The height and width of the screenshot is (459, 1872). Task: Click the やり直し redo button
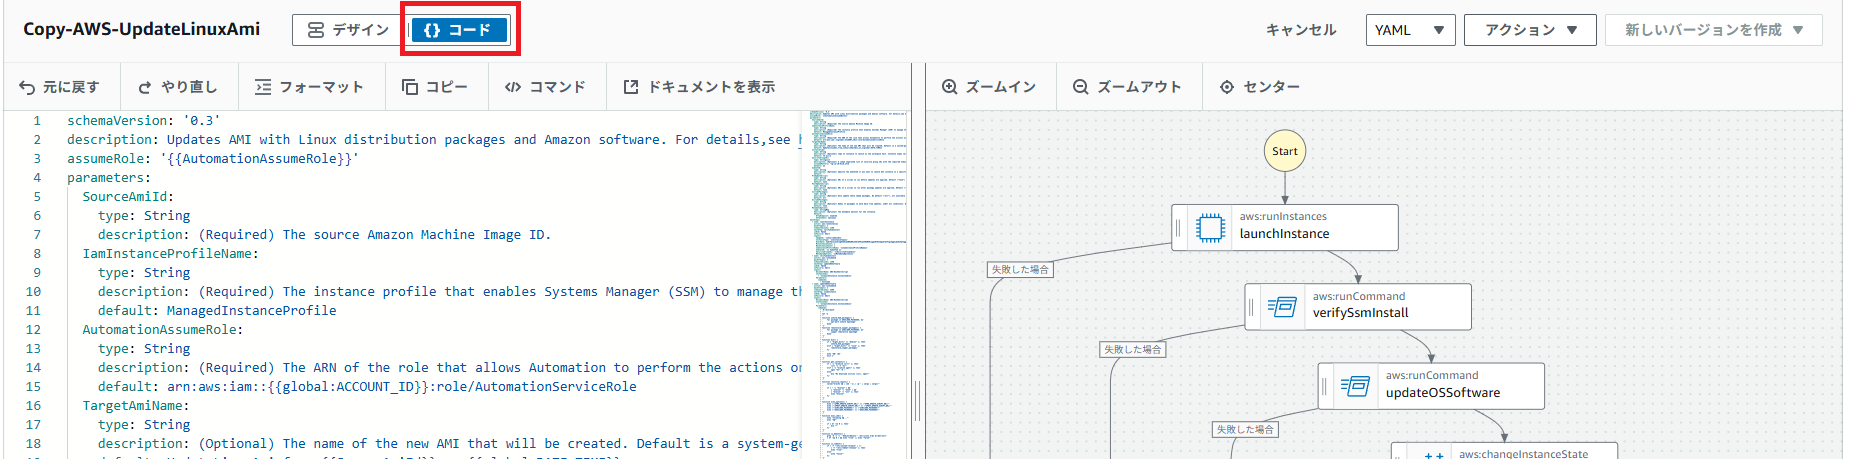(177, 87)
